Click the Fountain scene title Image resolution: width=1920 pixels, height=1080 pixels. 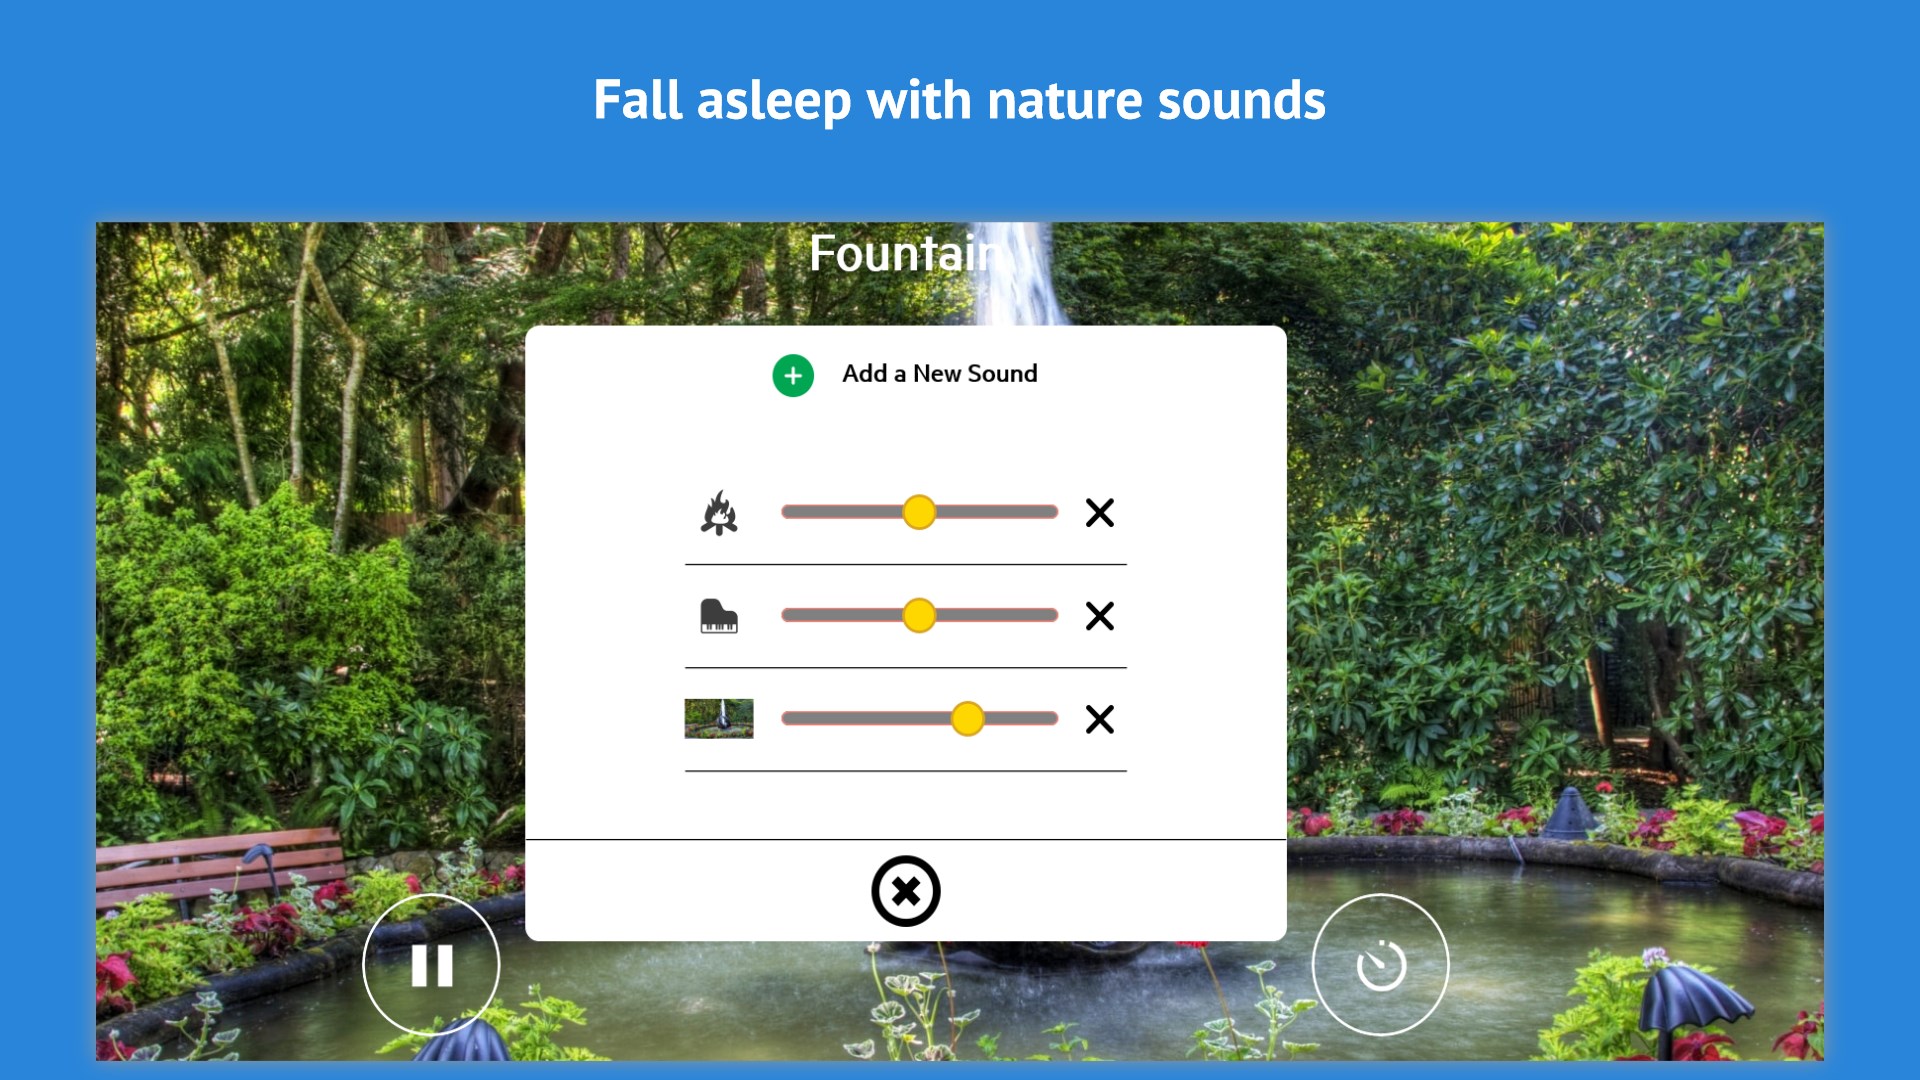[906, 254]
